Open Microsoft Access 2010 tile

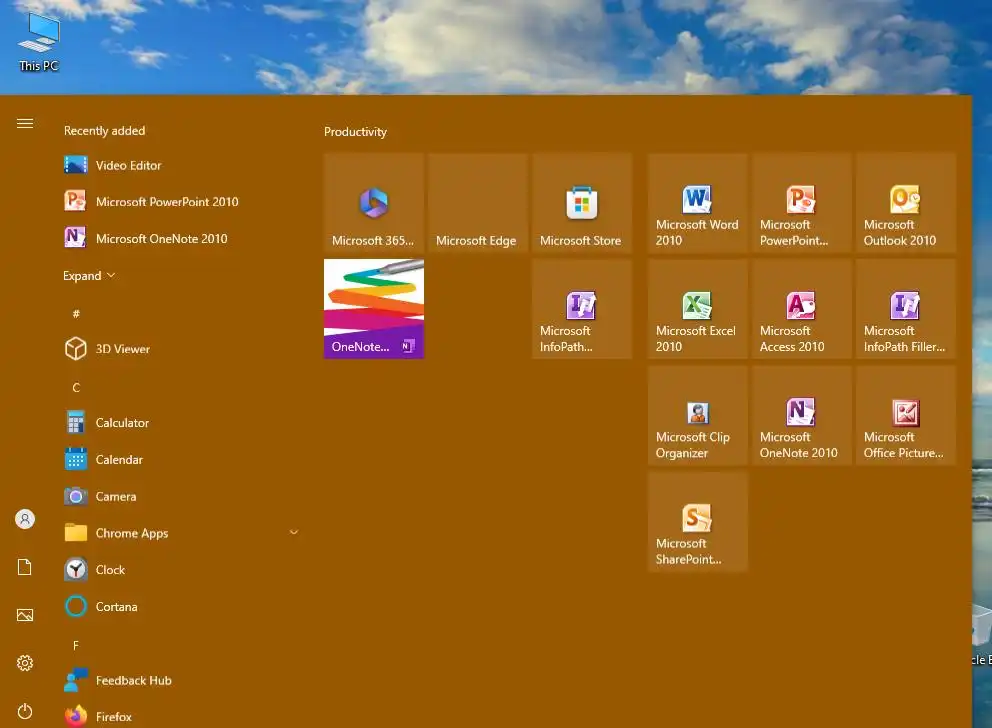[802, 309]
